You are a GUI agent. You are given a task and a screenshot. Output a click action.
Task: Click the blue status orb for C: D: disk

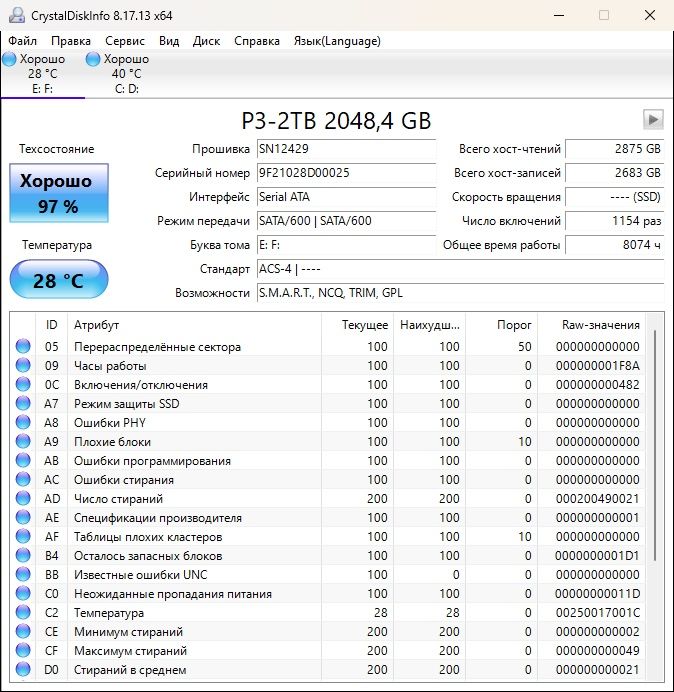tap(93, 59)
